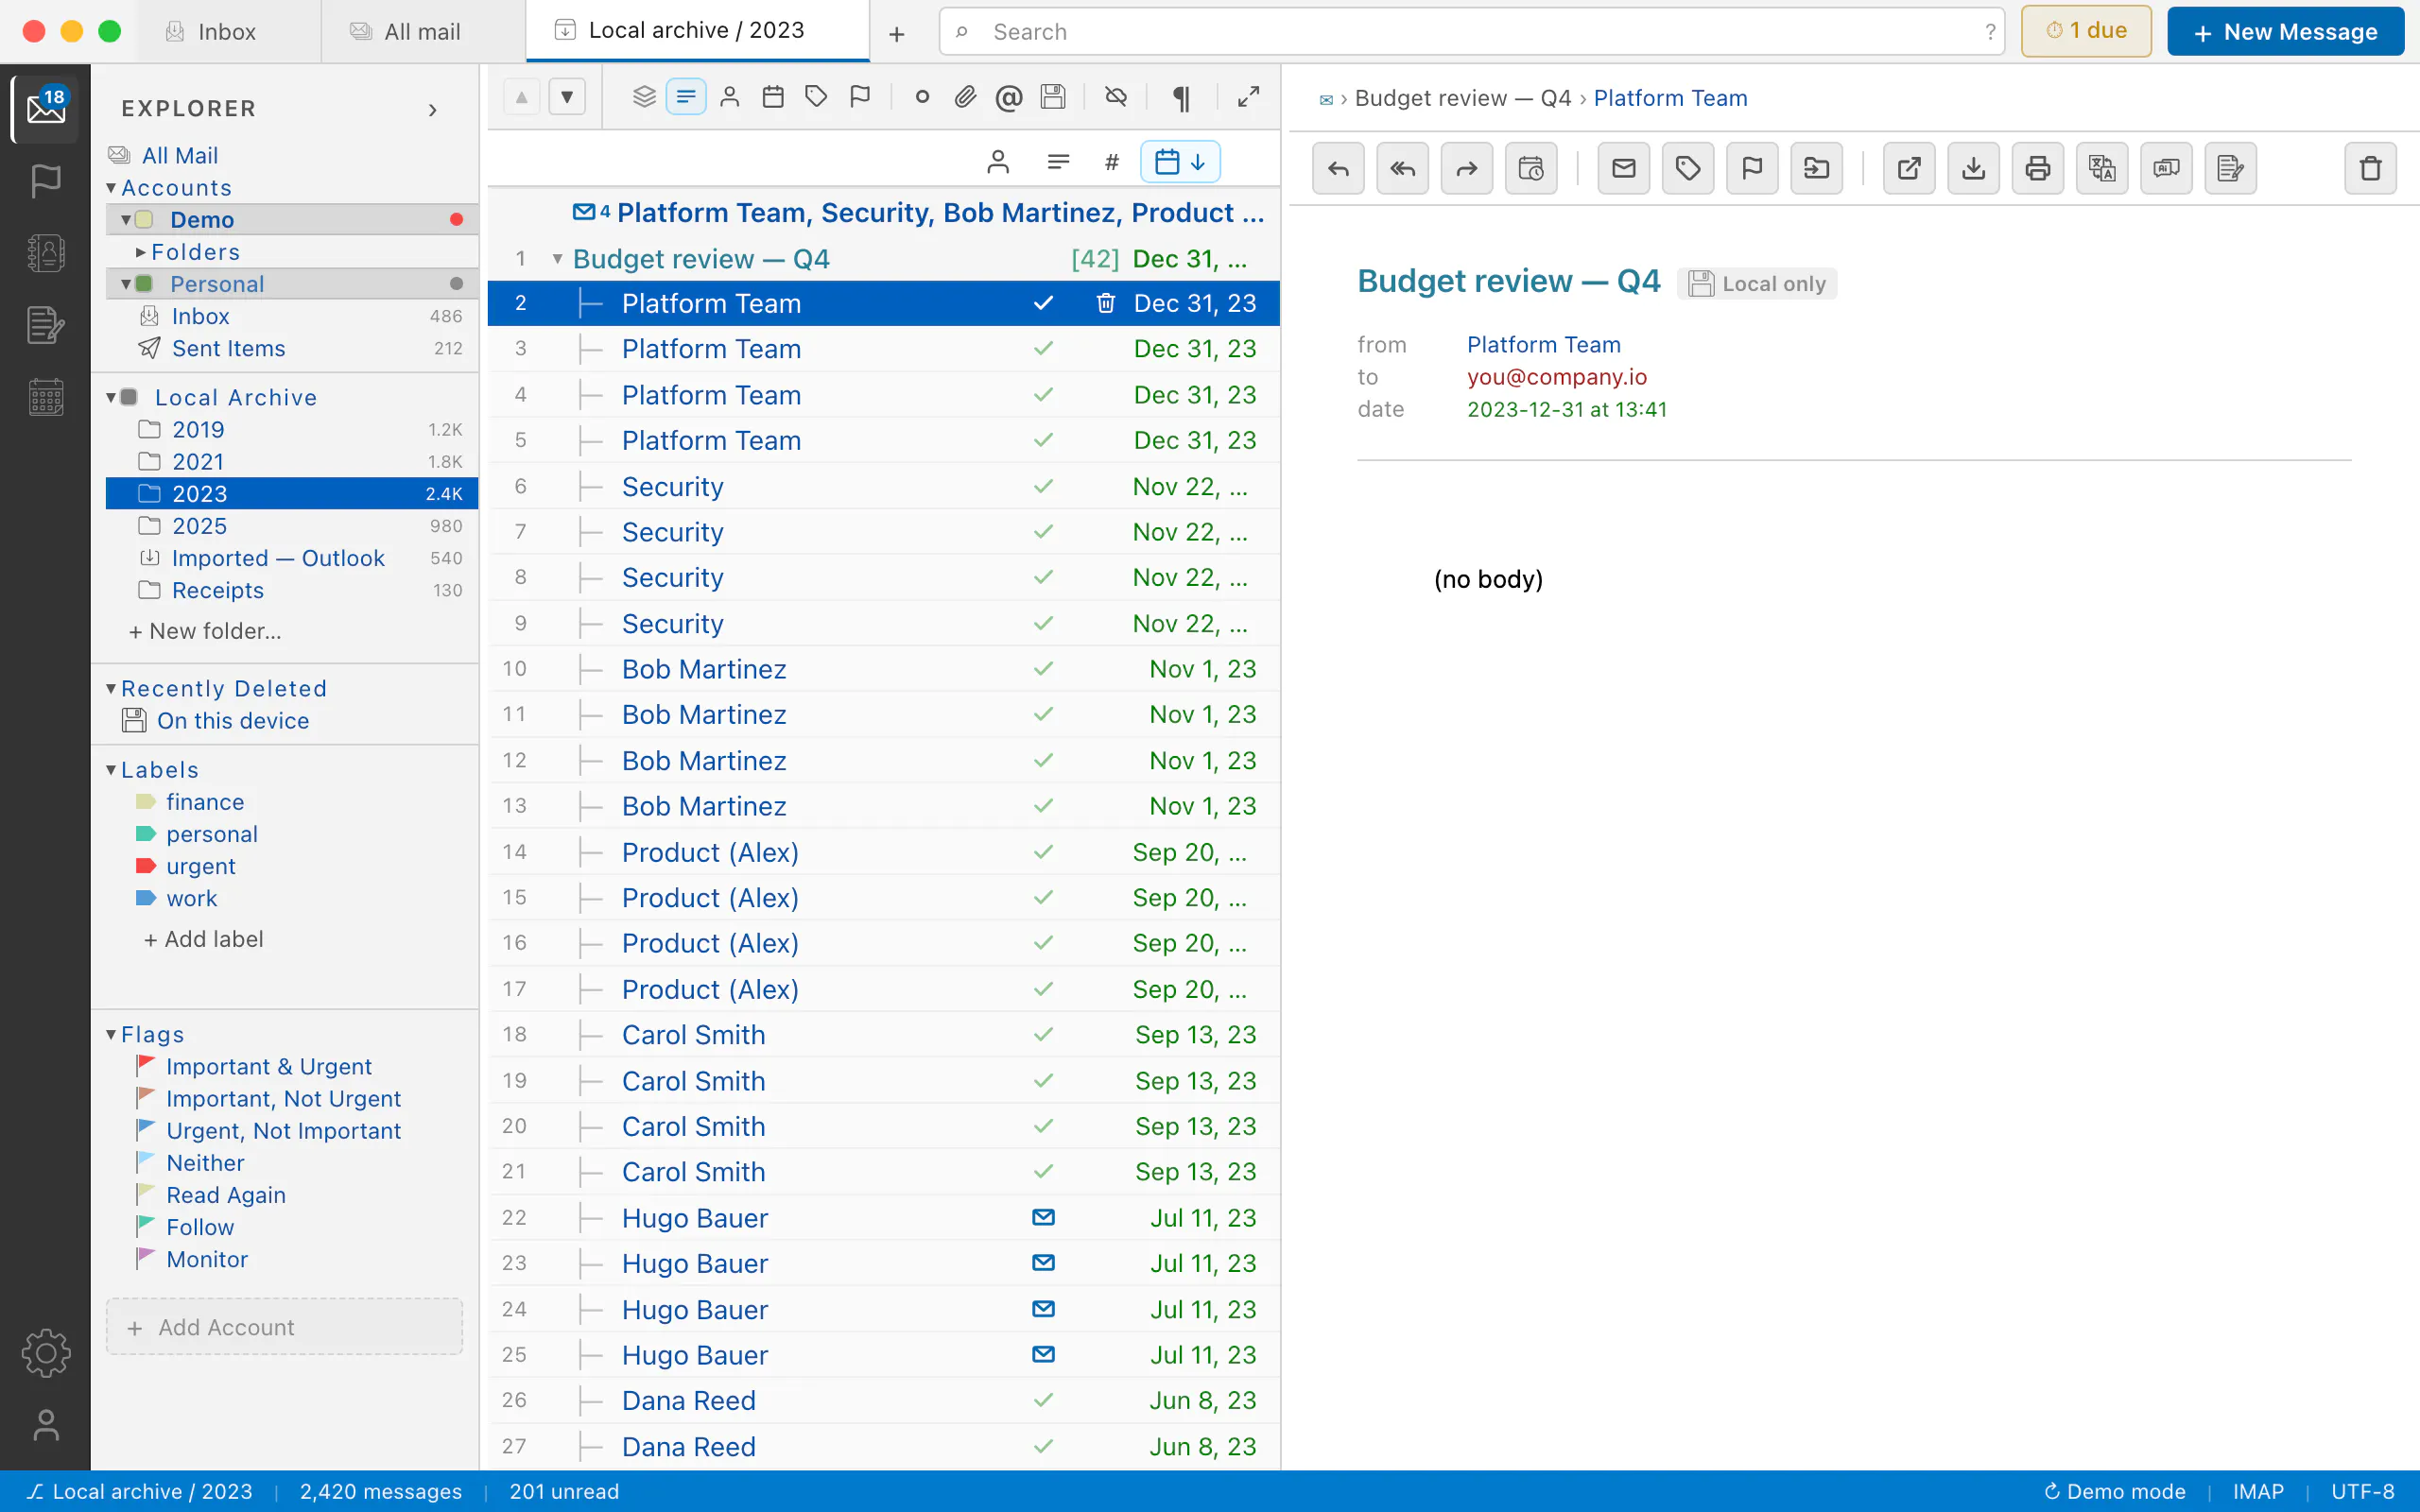Image resolution: width=2420 pixels, height=1512 pixels.
Task: Expand the Folders node
Action: click(141, 252)
